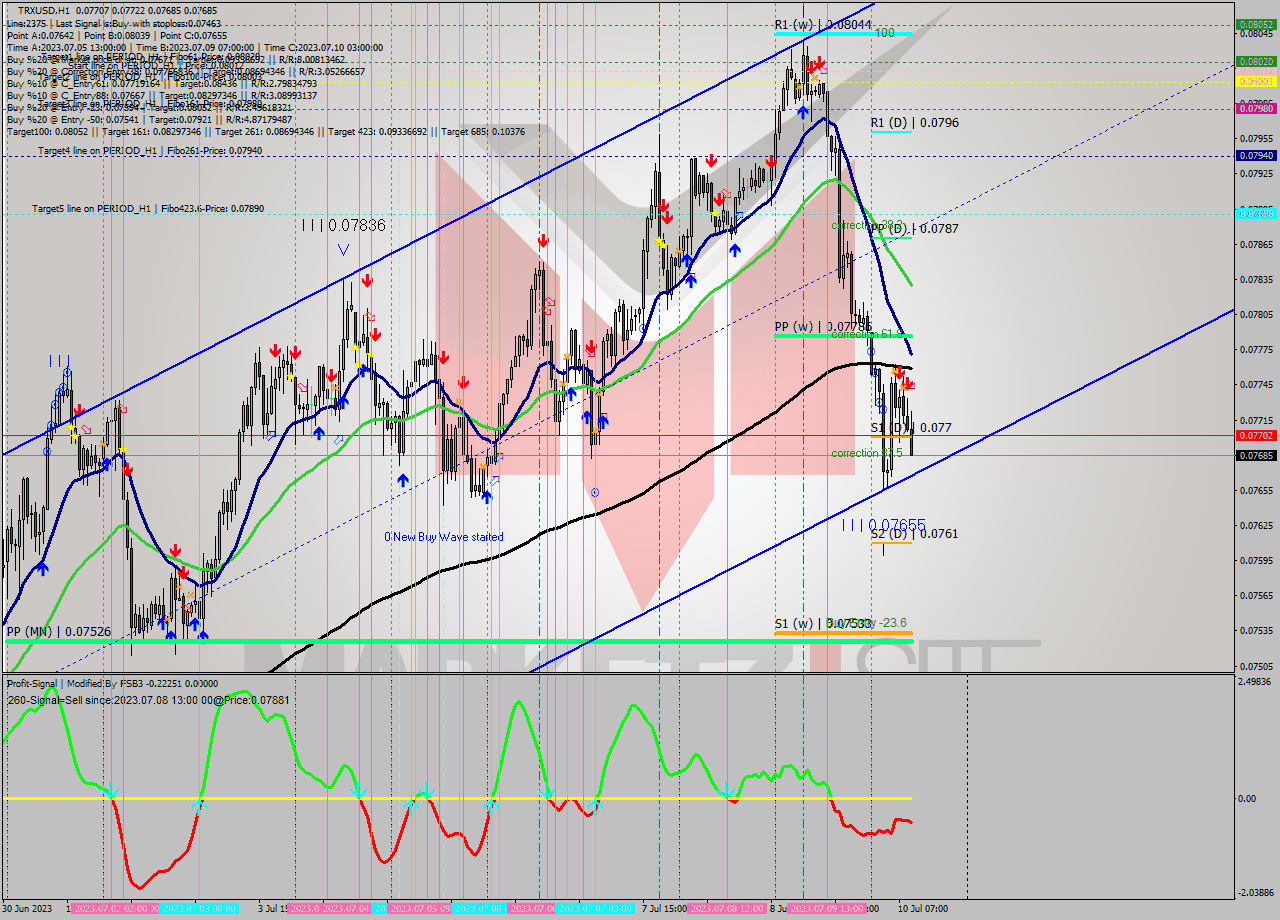The width and height of the screenshot is (1280, 920).
Task: Click the Profit-Signal indicator name label
Action: point(37,686)
